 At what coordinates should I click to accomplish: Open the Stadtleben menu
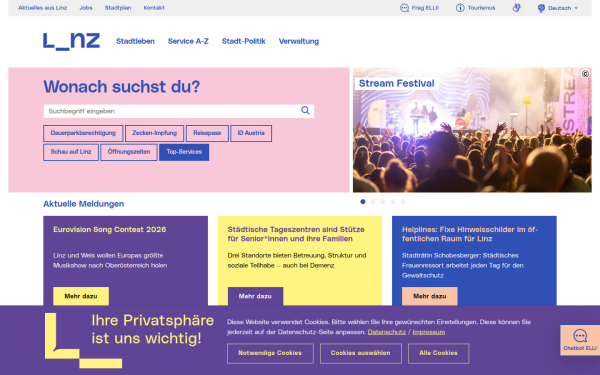(x=135, y=41)
